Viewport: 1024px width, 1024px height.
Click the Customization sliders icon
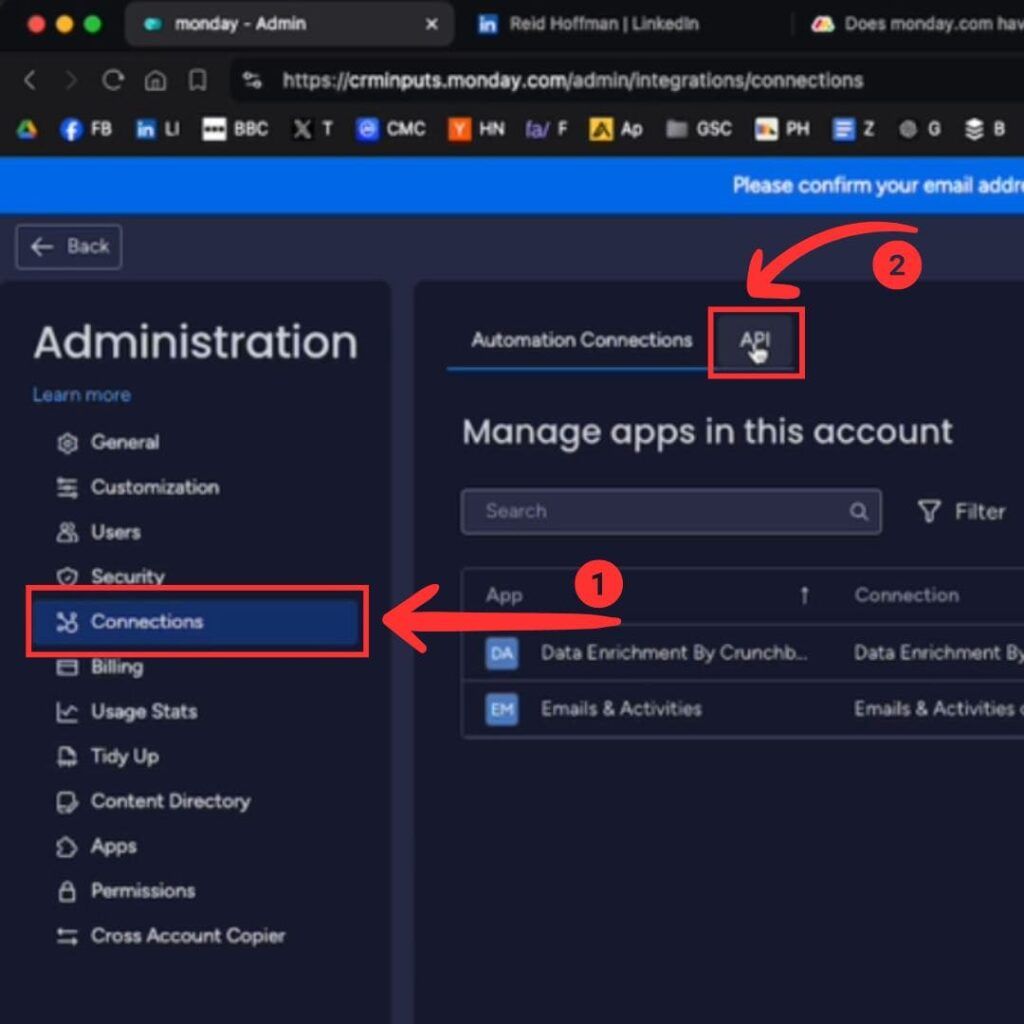pos(67,488)
